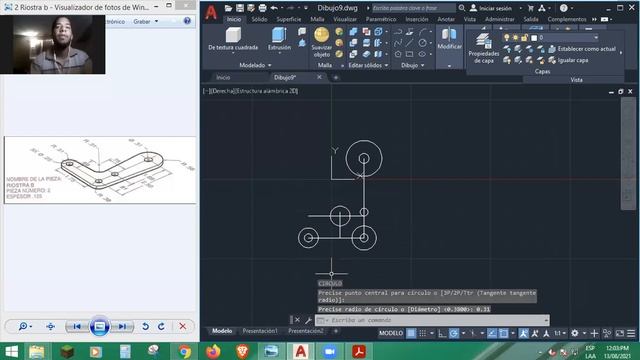Open the Anotar ribbon tab
The image size is (640, 360).
point(446,19)
